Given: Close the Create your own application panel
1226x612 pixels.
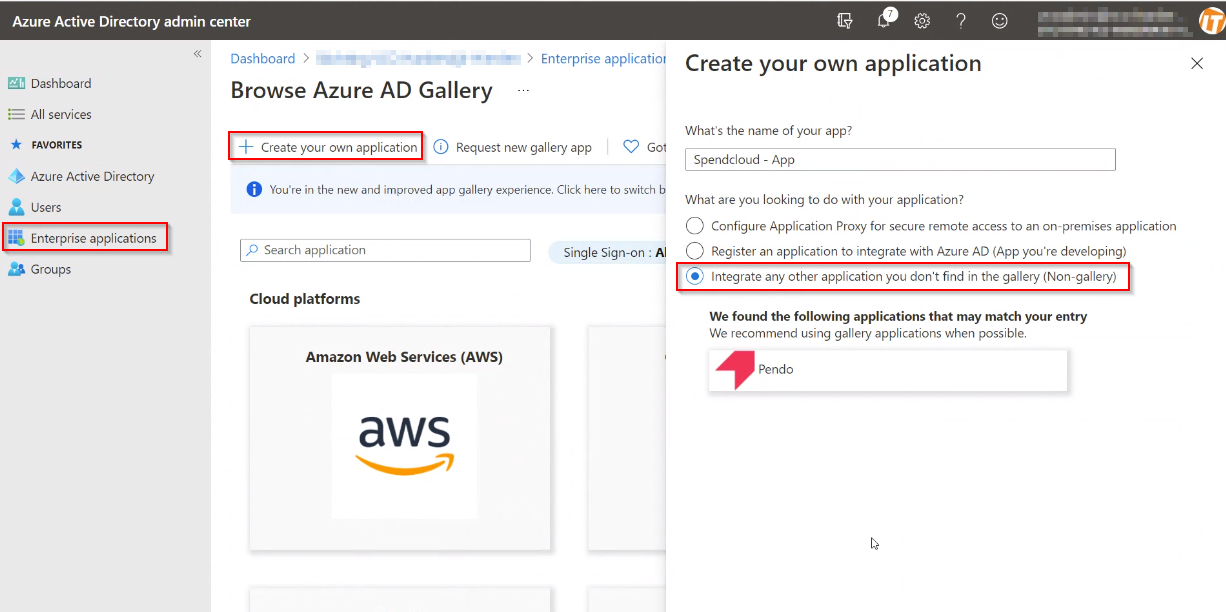Looking at the screenshot, I should tap(1197, 64).
